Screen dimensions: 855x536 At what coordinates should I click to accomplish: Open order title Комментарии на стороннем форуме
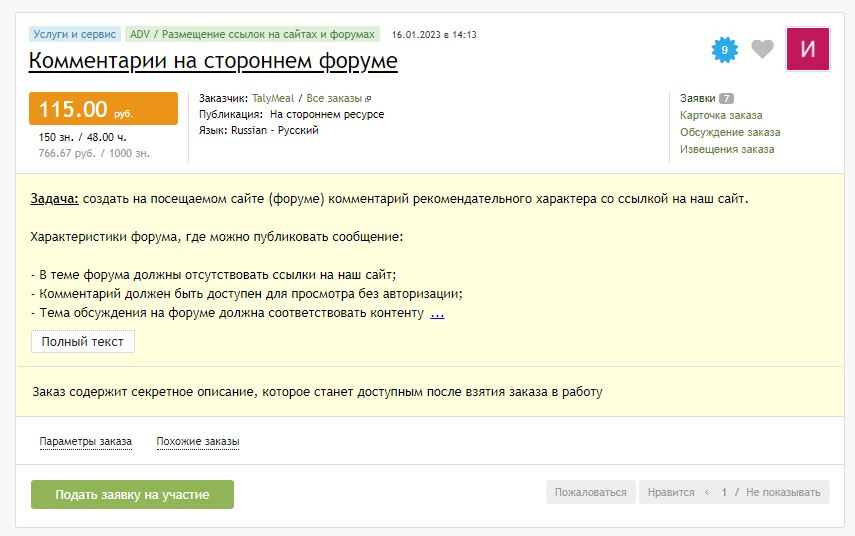point(213,61)
